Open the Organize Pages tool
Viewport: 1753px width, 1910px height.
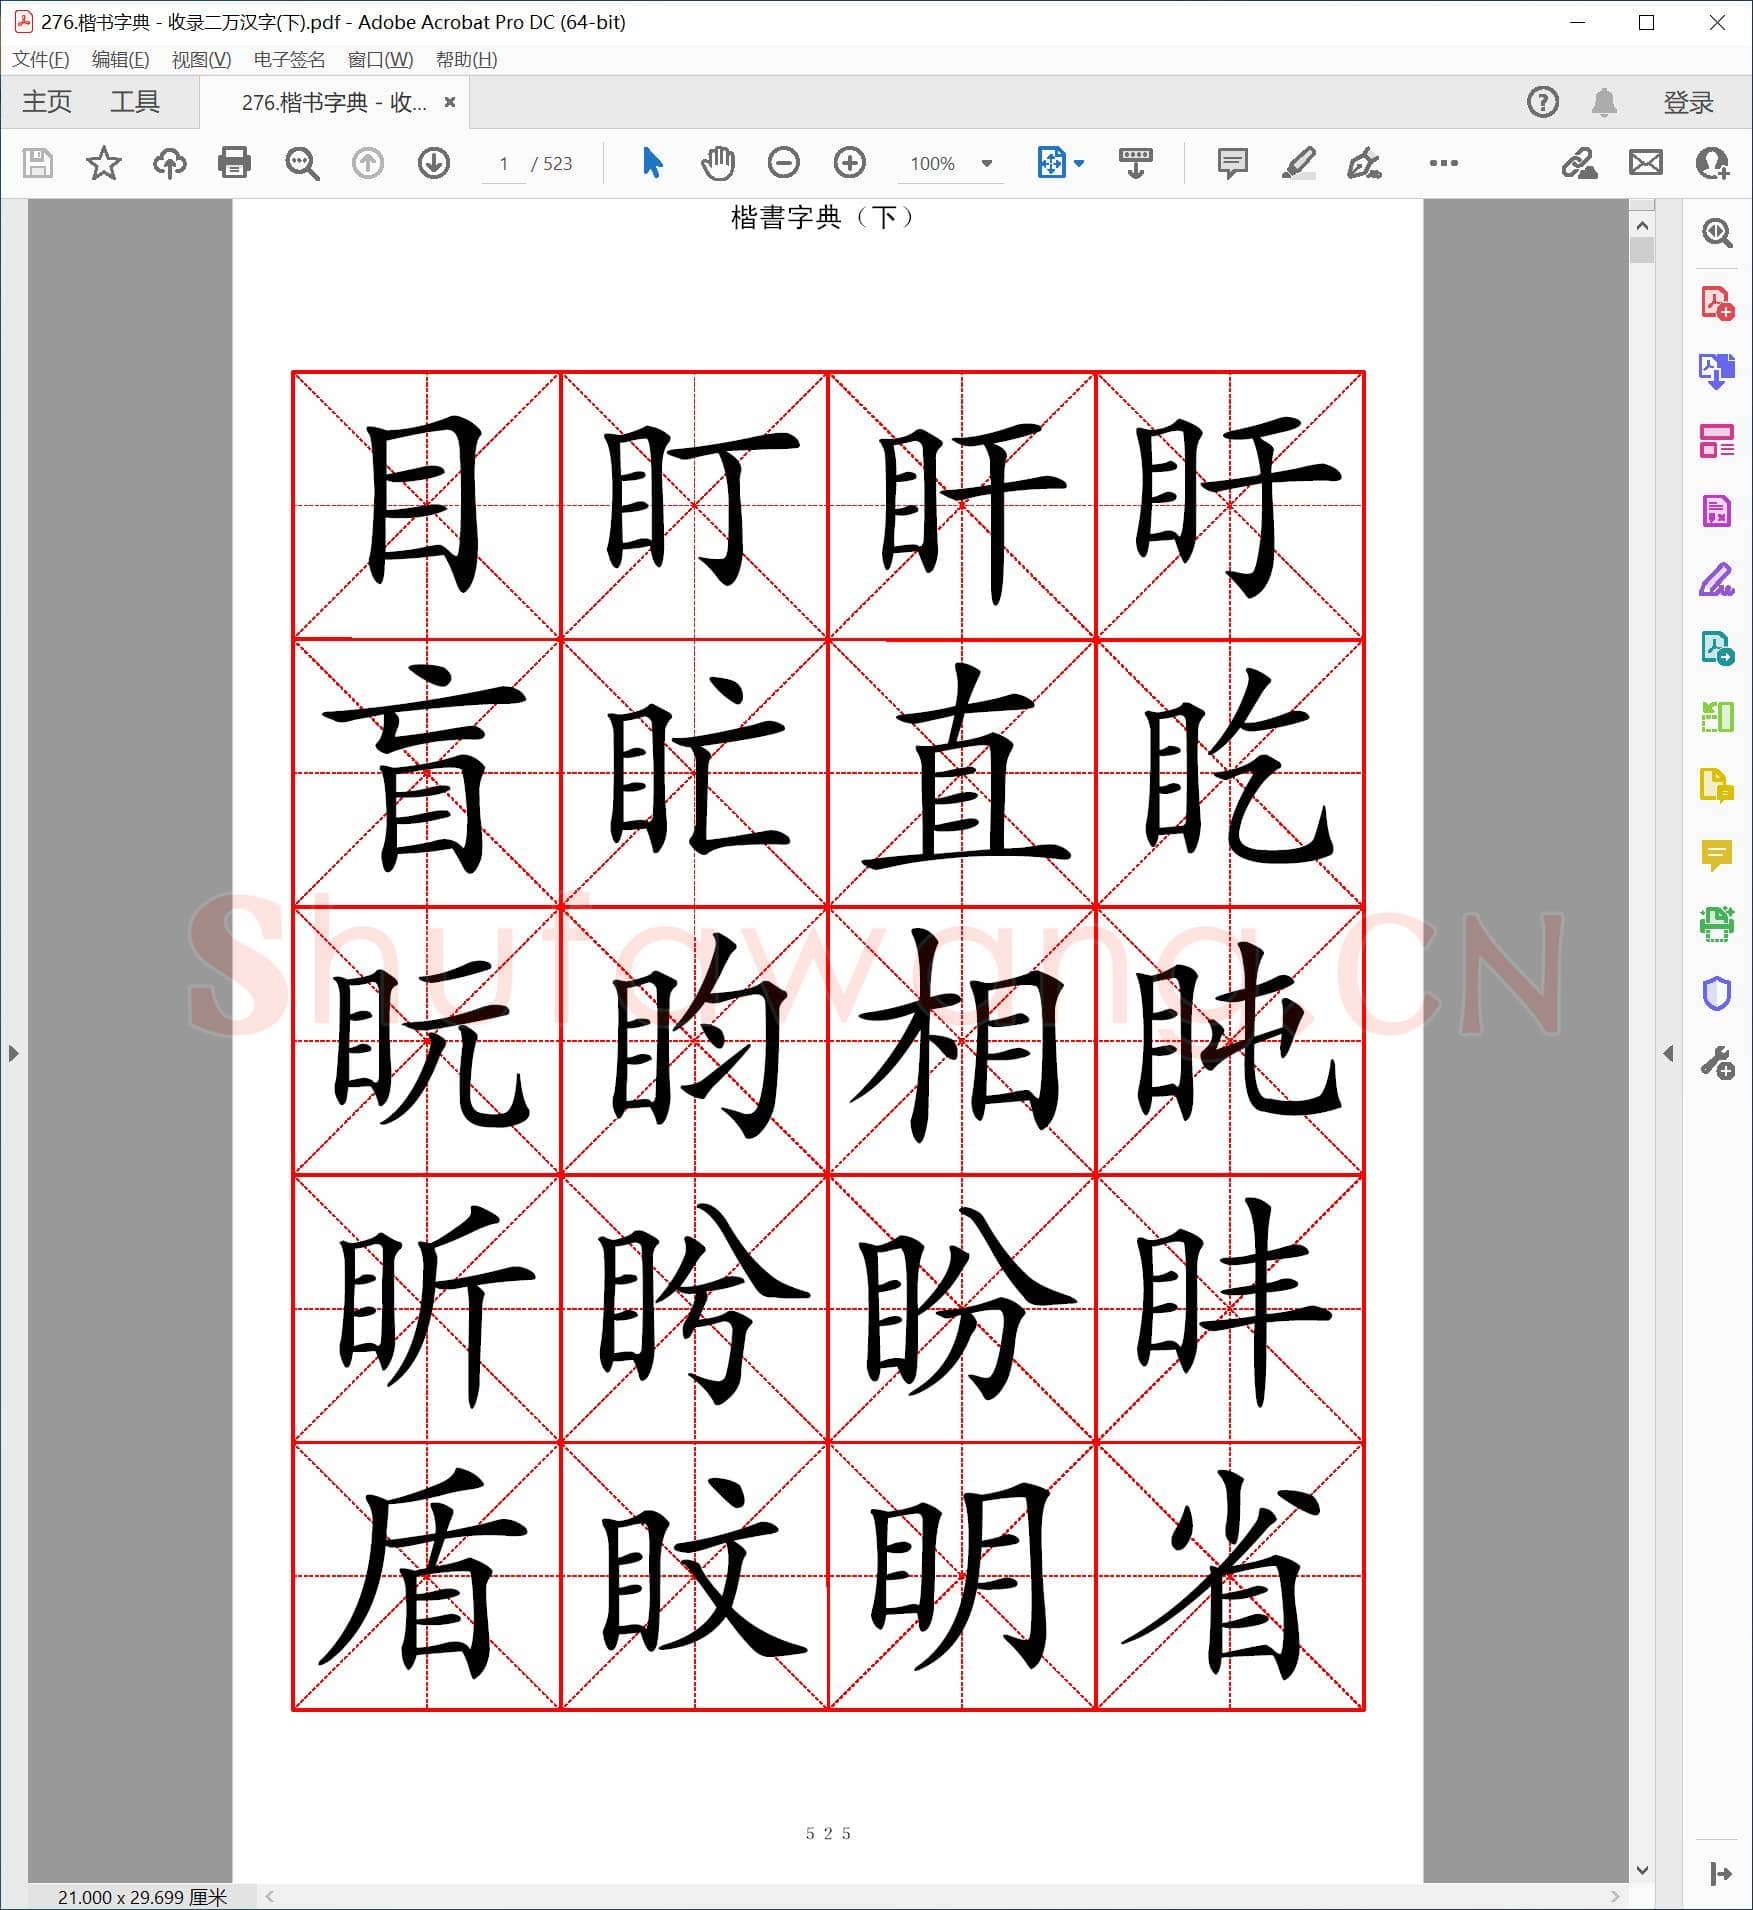pos(1718,442)
